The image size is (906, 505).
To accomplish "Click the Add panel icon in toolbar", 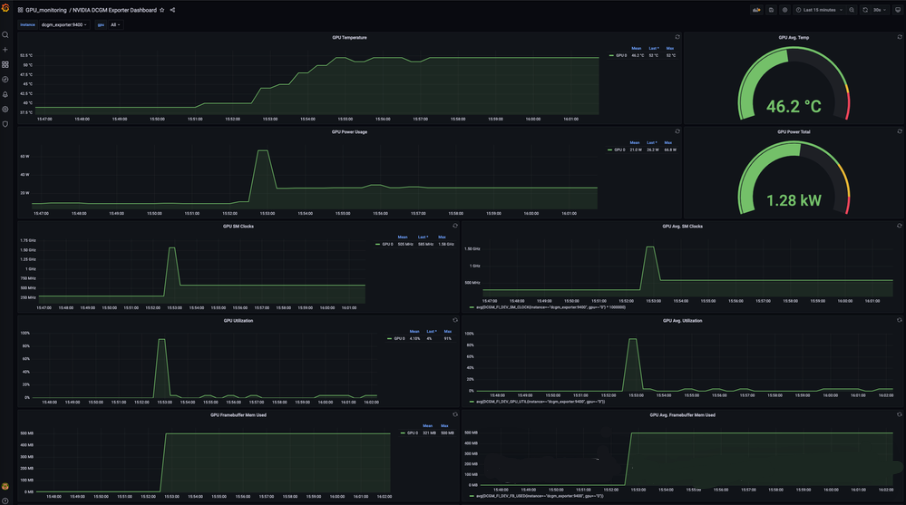I will point(756,10).
